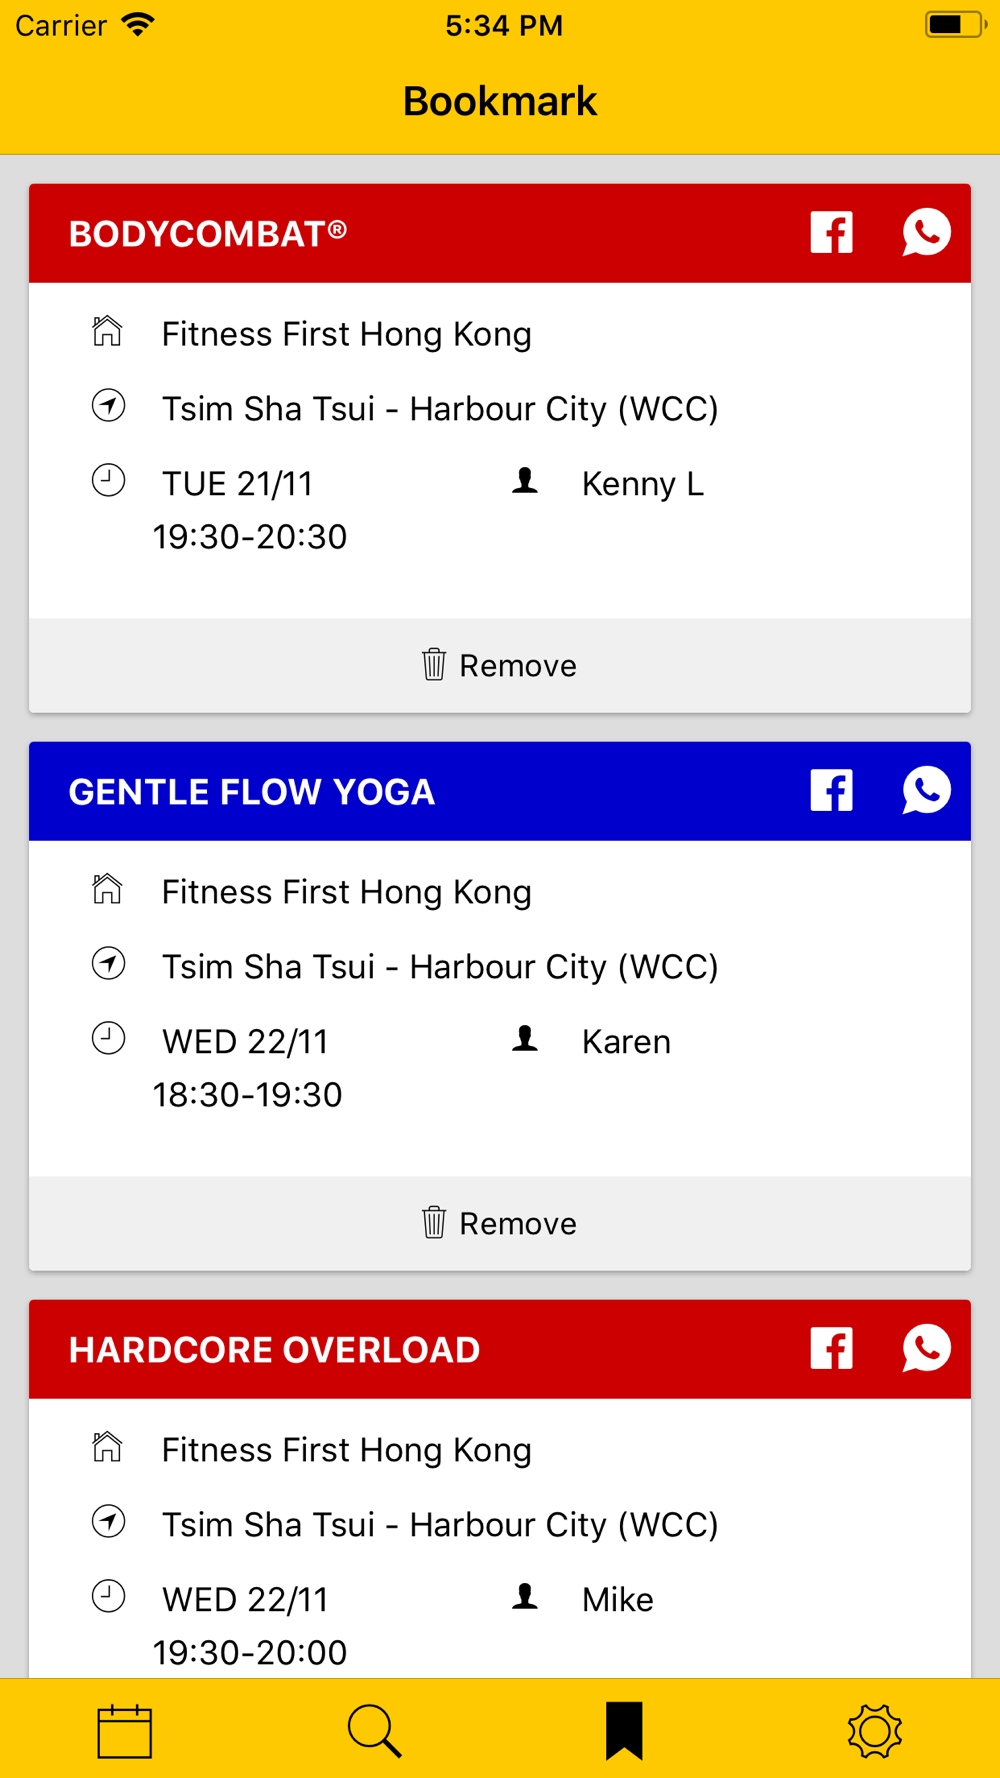1000x1778 pixels.
Task: Click the location icon in BODYCOMBAT card
Action: (x=108, y=406)
